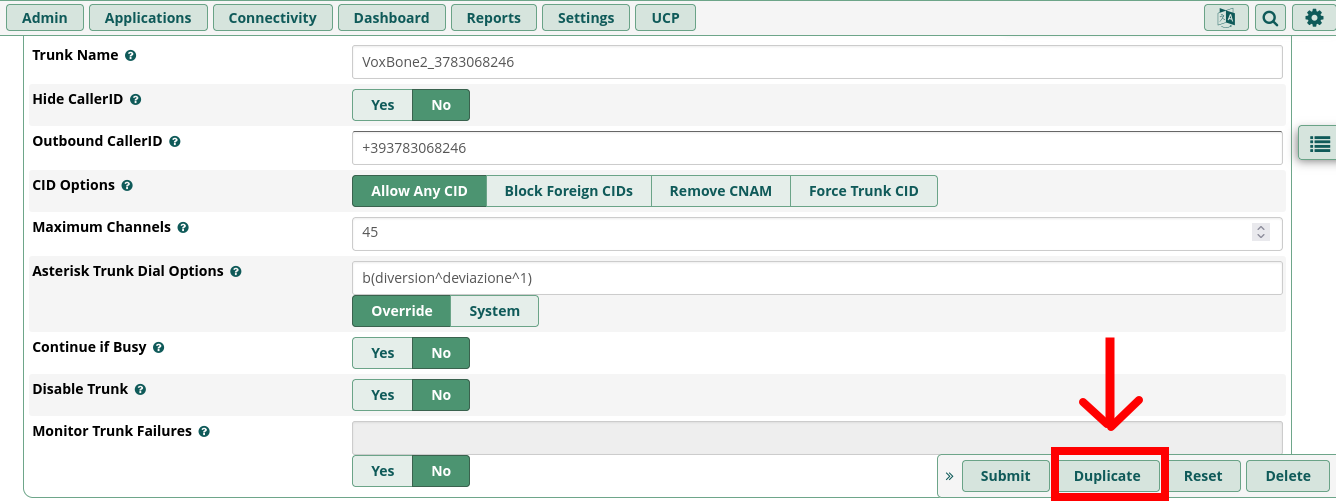Adjust Maximum Channels spinner arrows
The width and height of the screenshot is (1336, 502).
[x=1260, y=232]
